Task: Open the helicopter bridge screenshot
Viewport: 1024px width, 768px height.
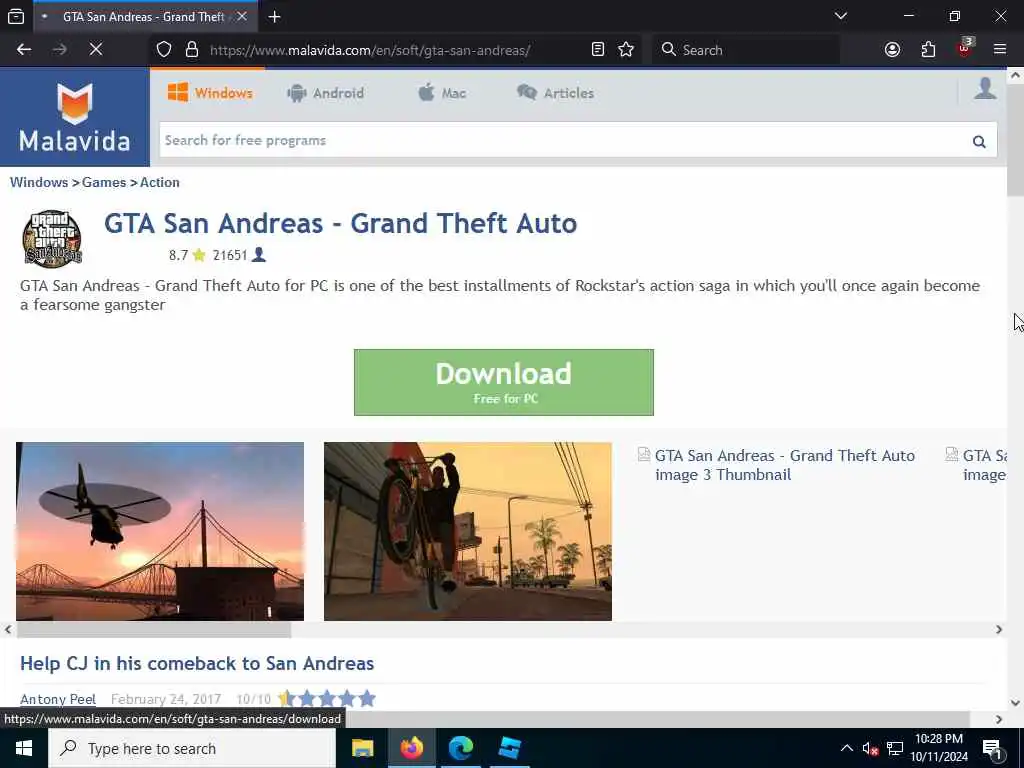Action: pyautogui.click(x=160, y=531)
